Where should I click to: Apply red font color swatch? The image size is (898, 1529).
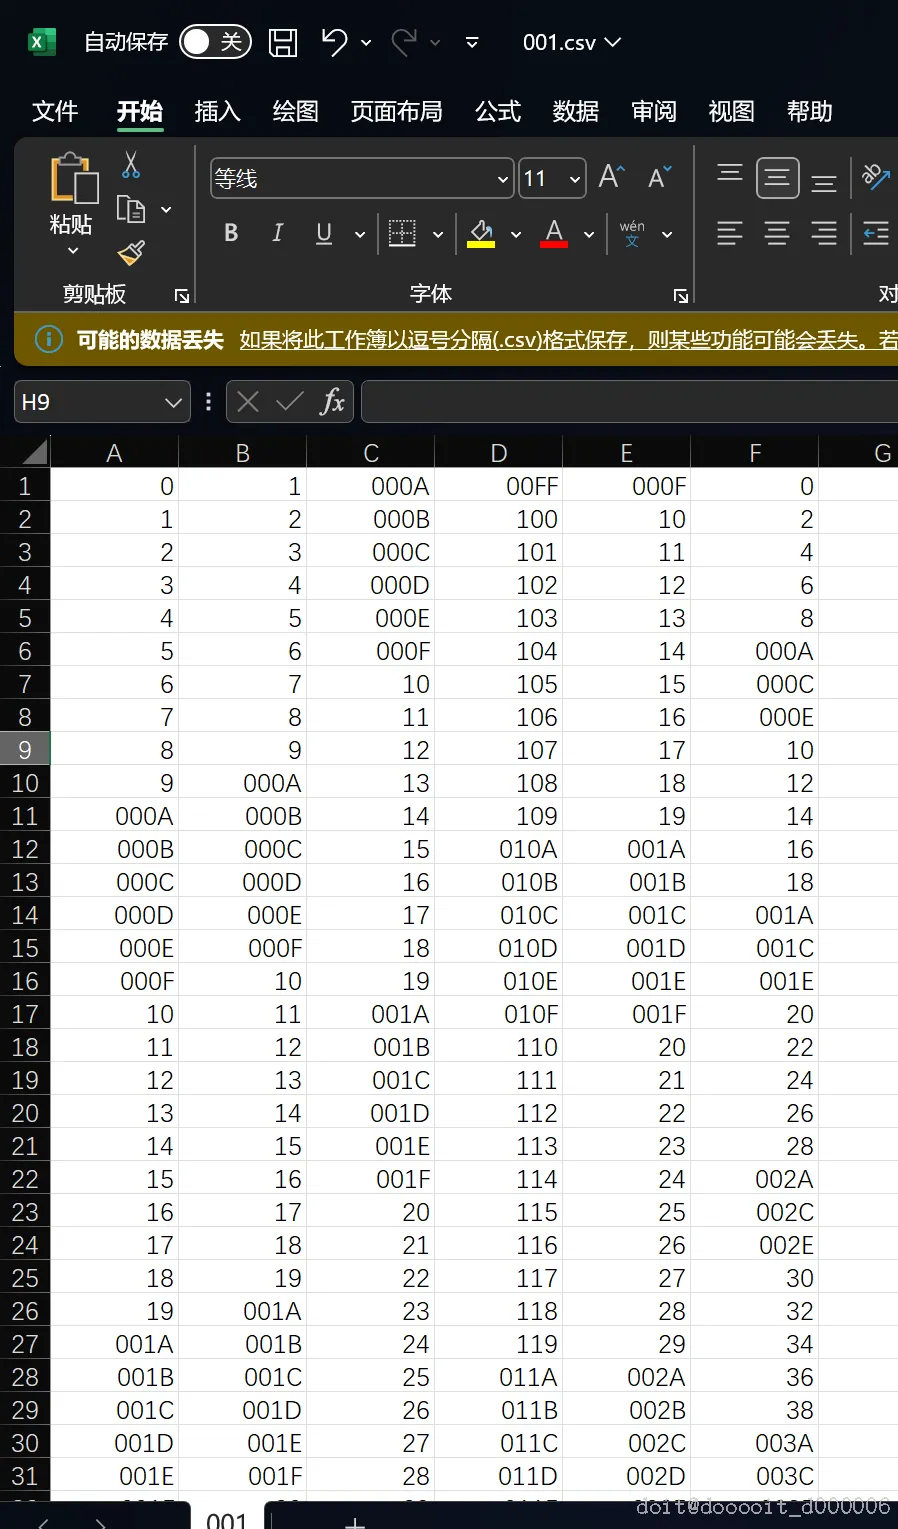pyautogui.click(x=553, y=233)
